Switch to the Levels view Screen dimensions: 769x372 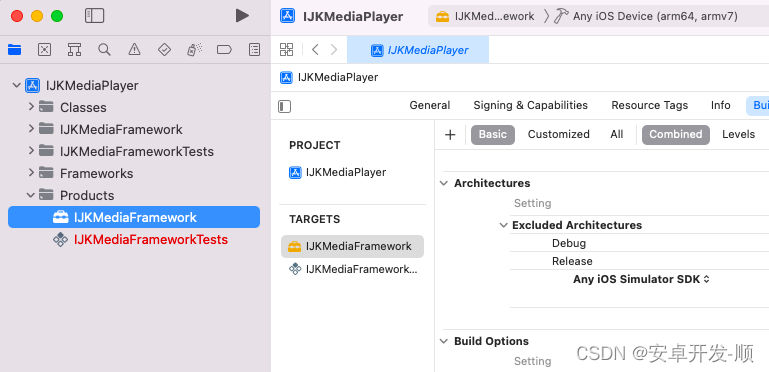click(738, 134)
